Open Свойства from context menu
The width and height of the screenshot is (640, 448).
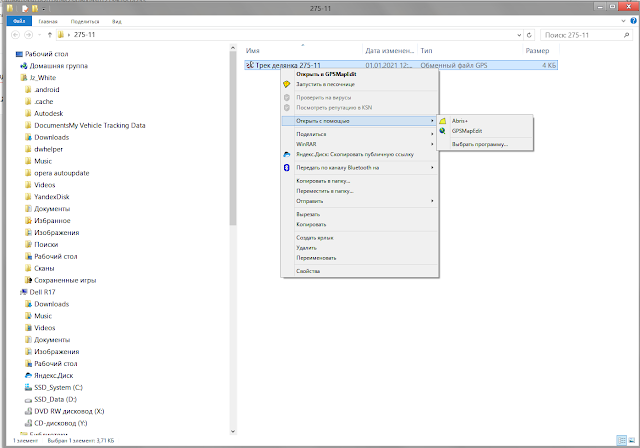tap(360, 271)
